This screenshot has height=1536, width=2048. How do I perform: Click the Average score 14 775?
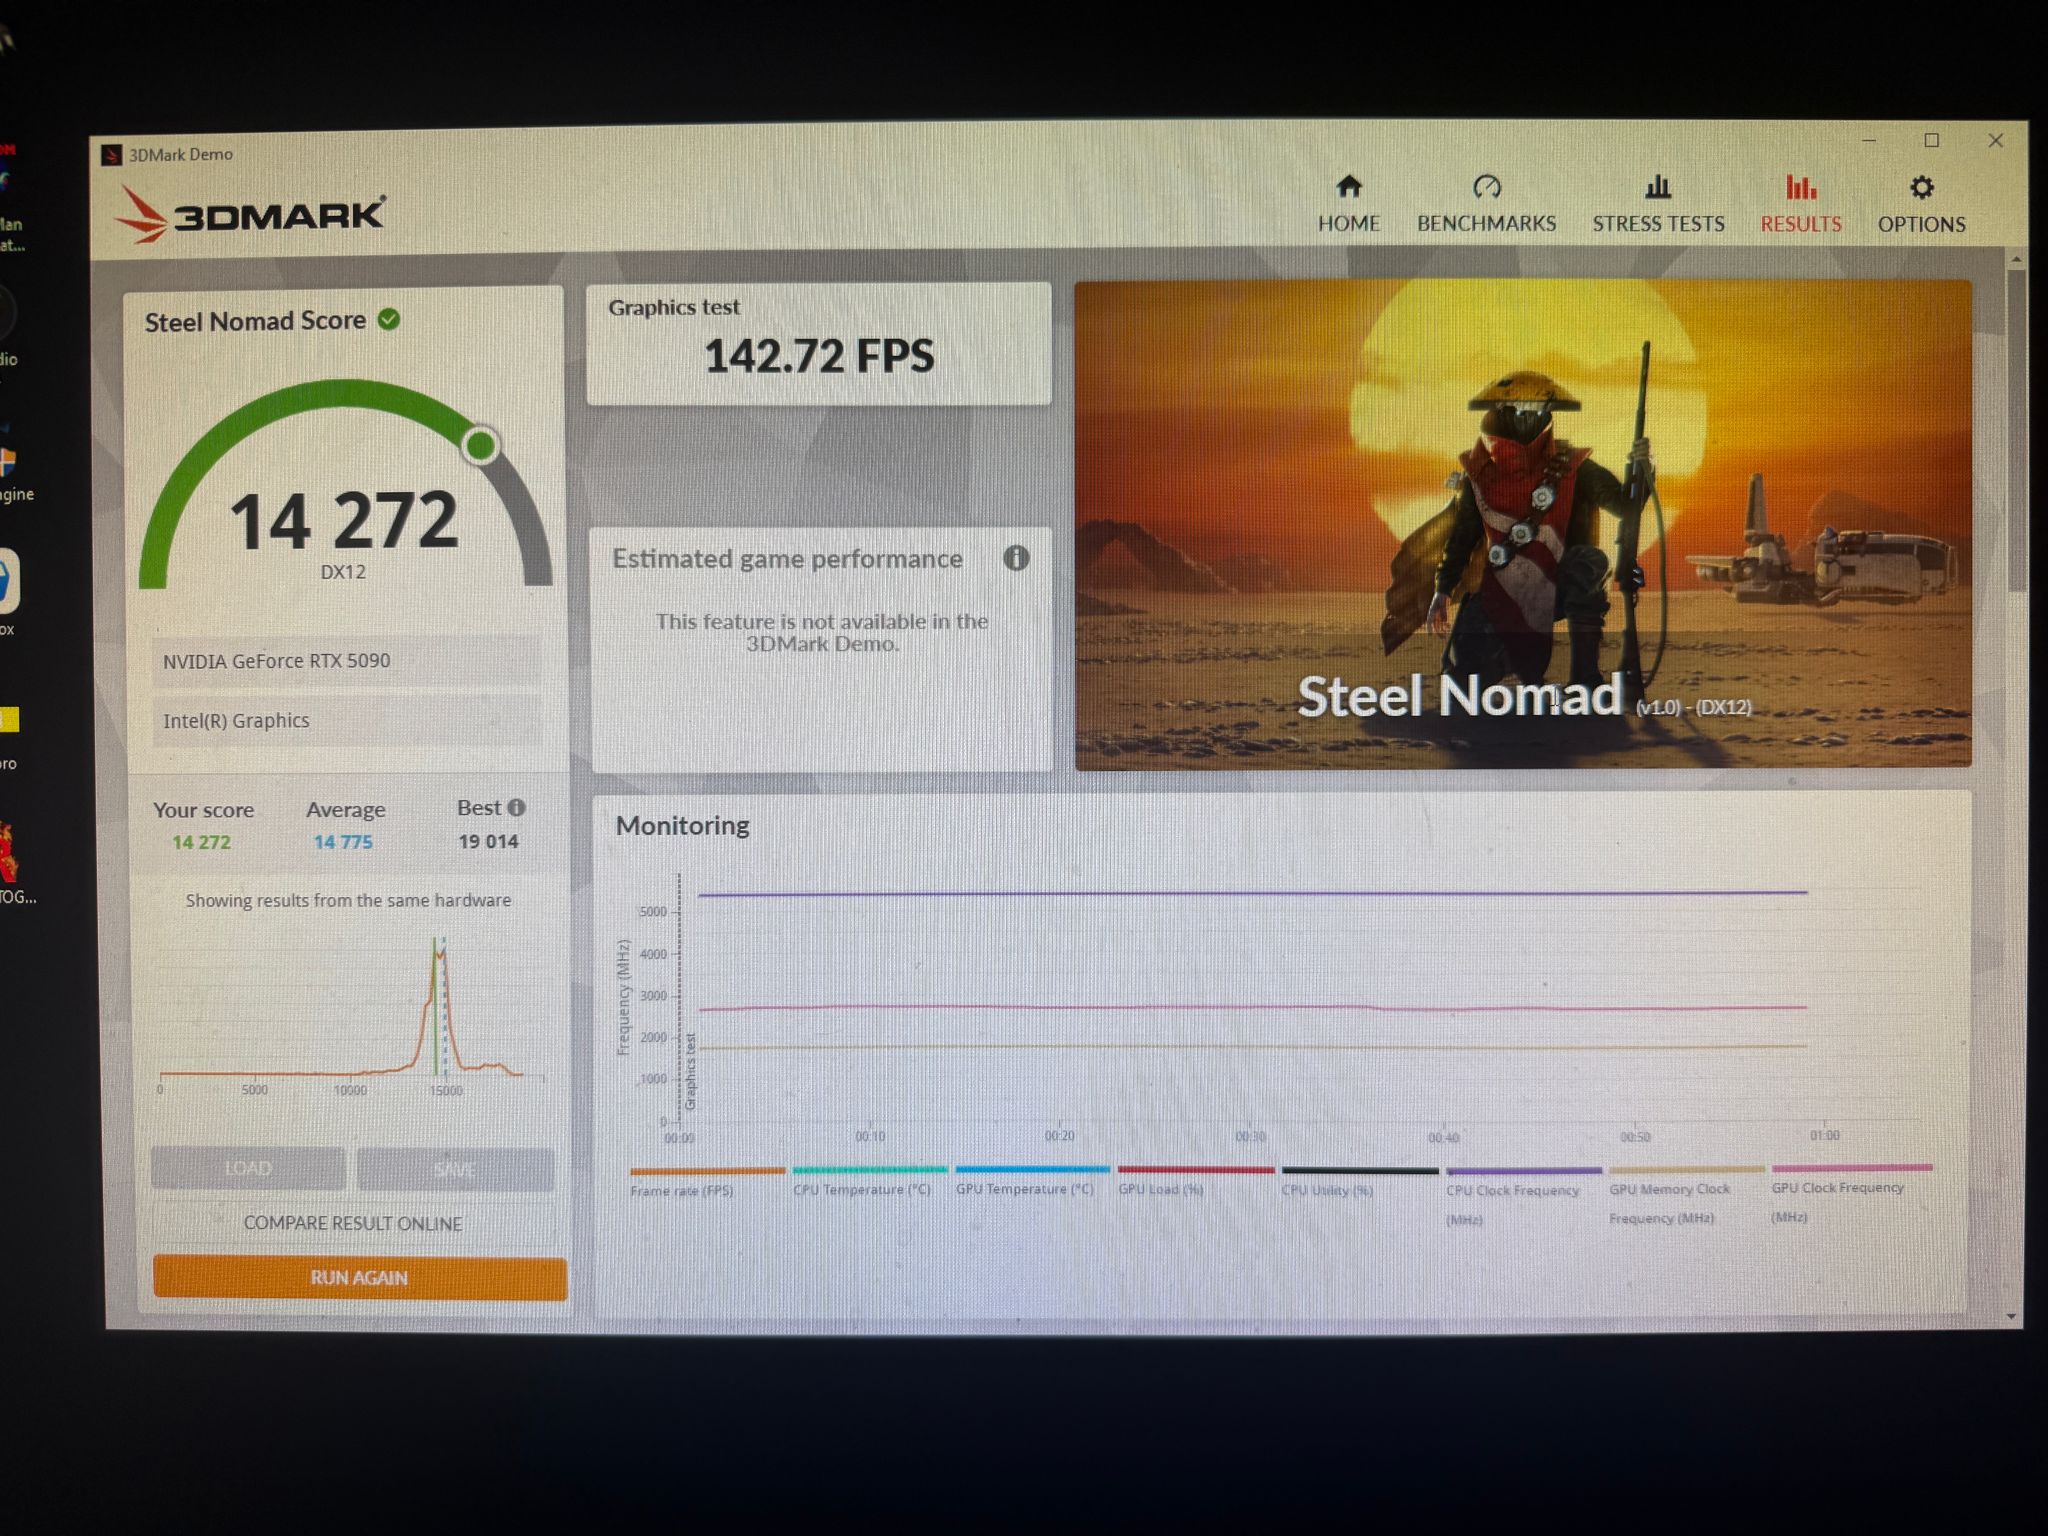tap(343, 842)
